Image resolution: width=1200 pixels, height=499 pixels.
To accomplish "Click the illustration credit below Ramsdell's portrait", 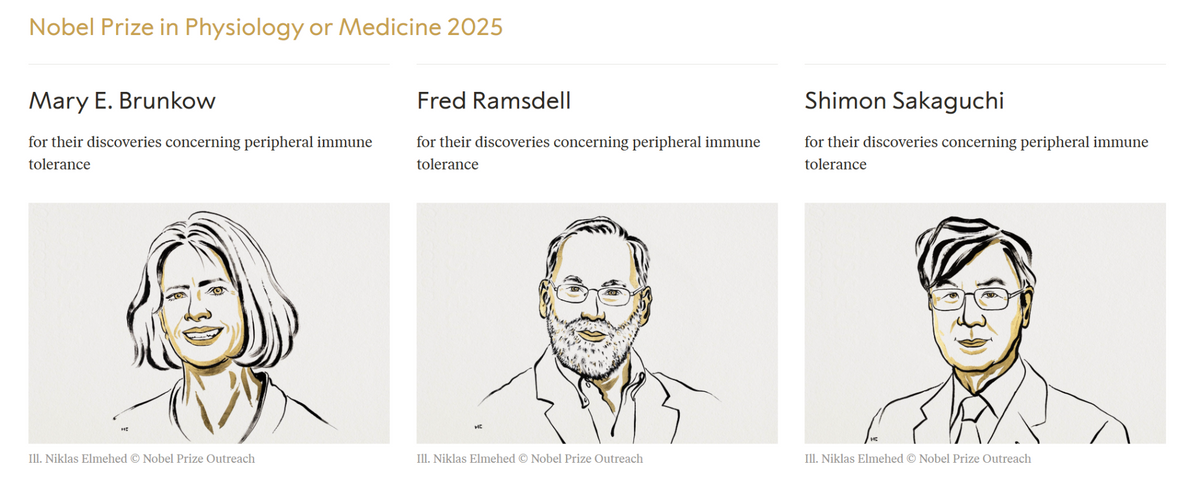I will (529, 459).
